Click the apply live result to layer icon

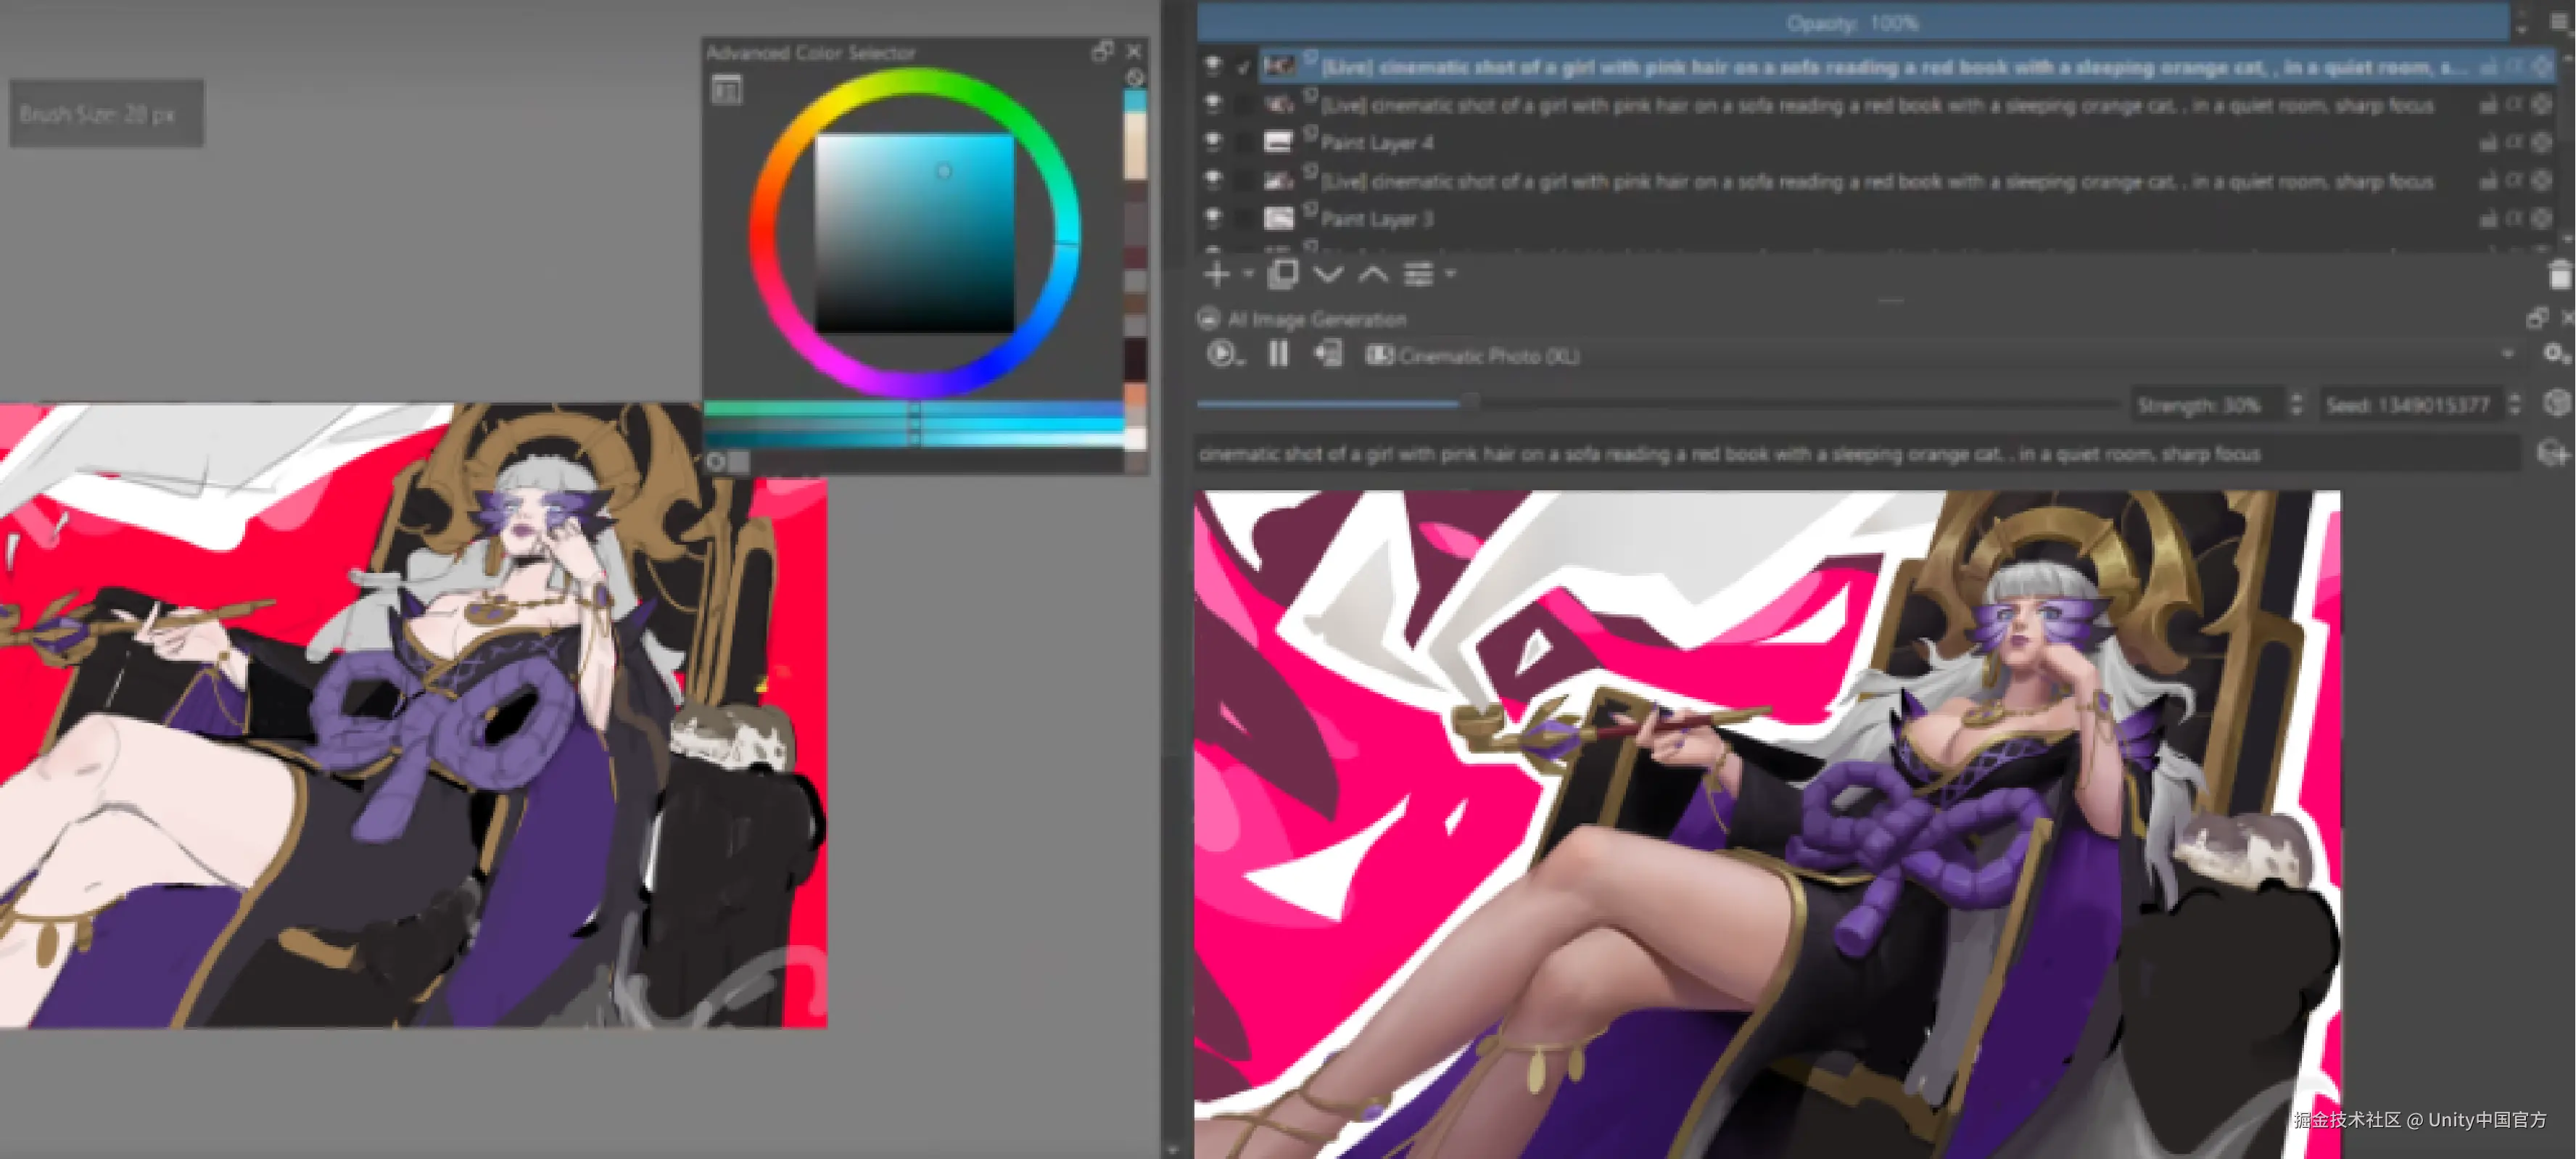(x=1328, y=354)
